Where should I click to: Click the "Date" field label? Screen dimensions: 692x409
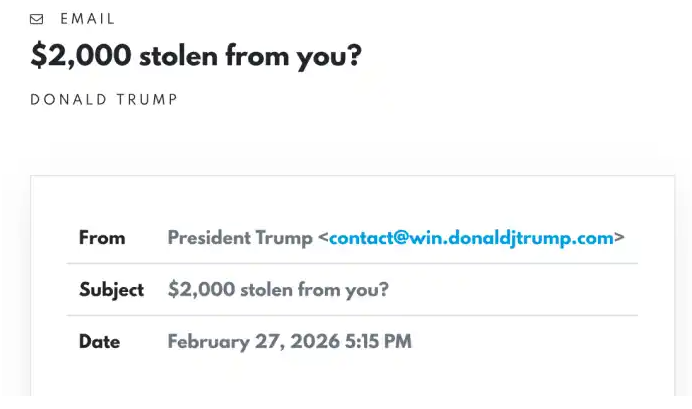click(x=99, y=342)
